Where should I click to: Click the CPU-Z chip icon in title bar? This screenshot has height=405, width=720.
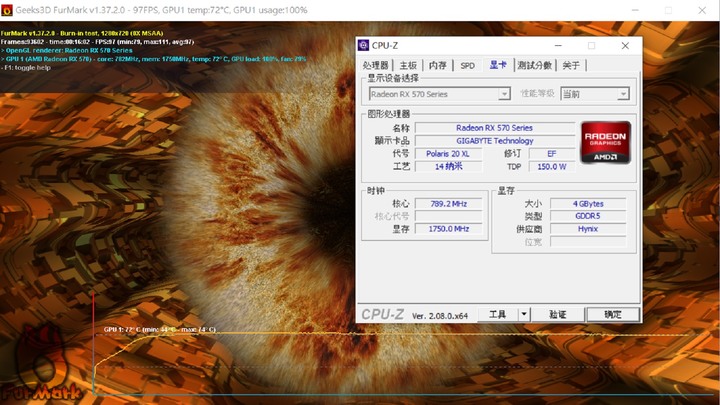363,45
